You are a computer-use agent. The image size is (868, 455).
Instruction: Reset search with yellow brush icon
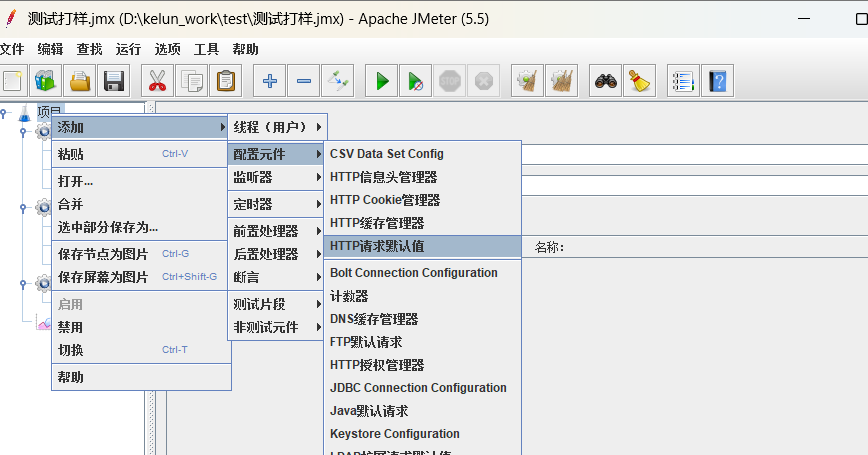[639, 81]
